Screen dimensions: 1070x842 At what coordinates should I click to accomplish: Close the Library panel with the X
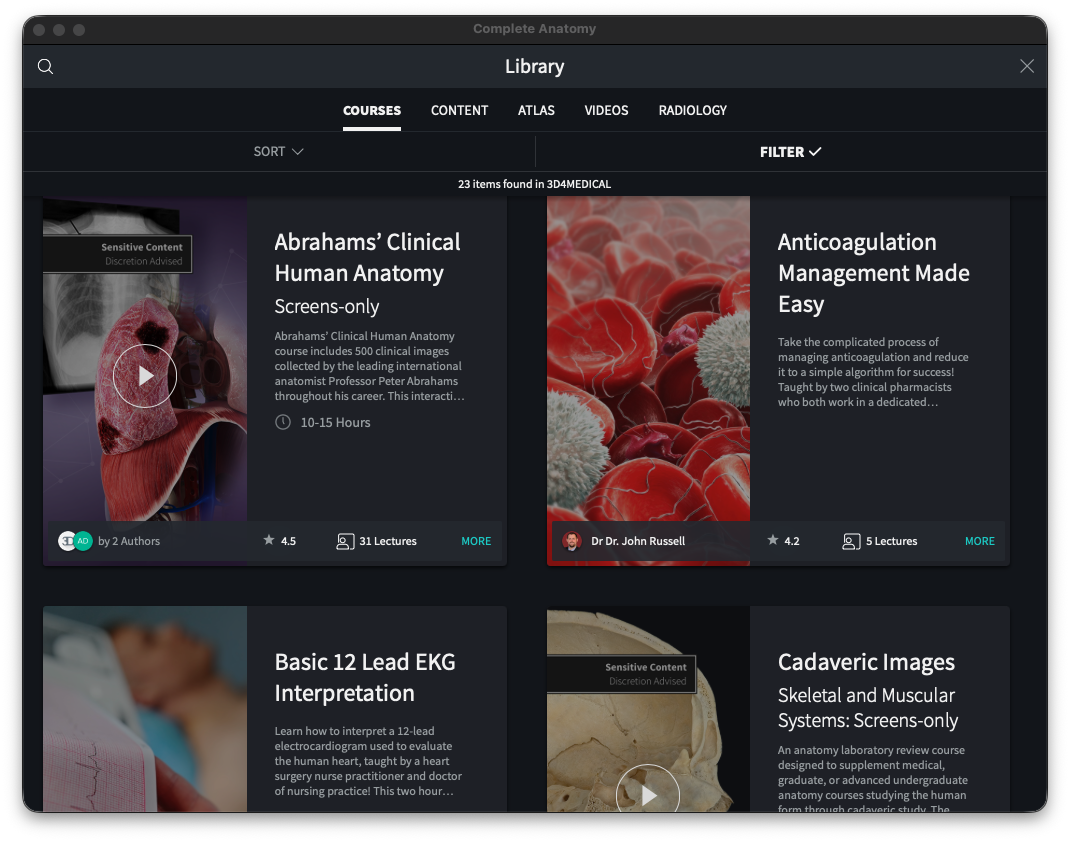point(1026,66)
